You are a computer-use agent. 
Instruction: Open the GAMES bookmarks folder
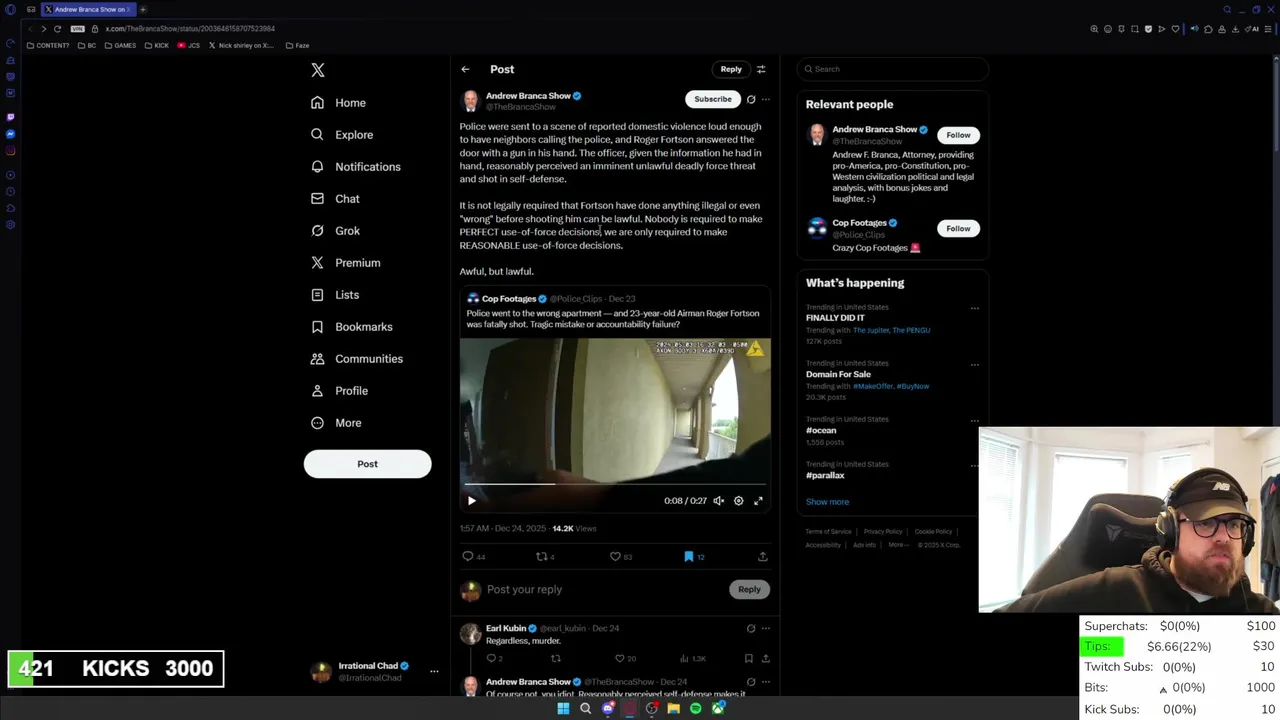(120, 45)
